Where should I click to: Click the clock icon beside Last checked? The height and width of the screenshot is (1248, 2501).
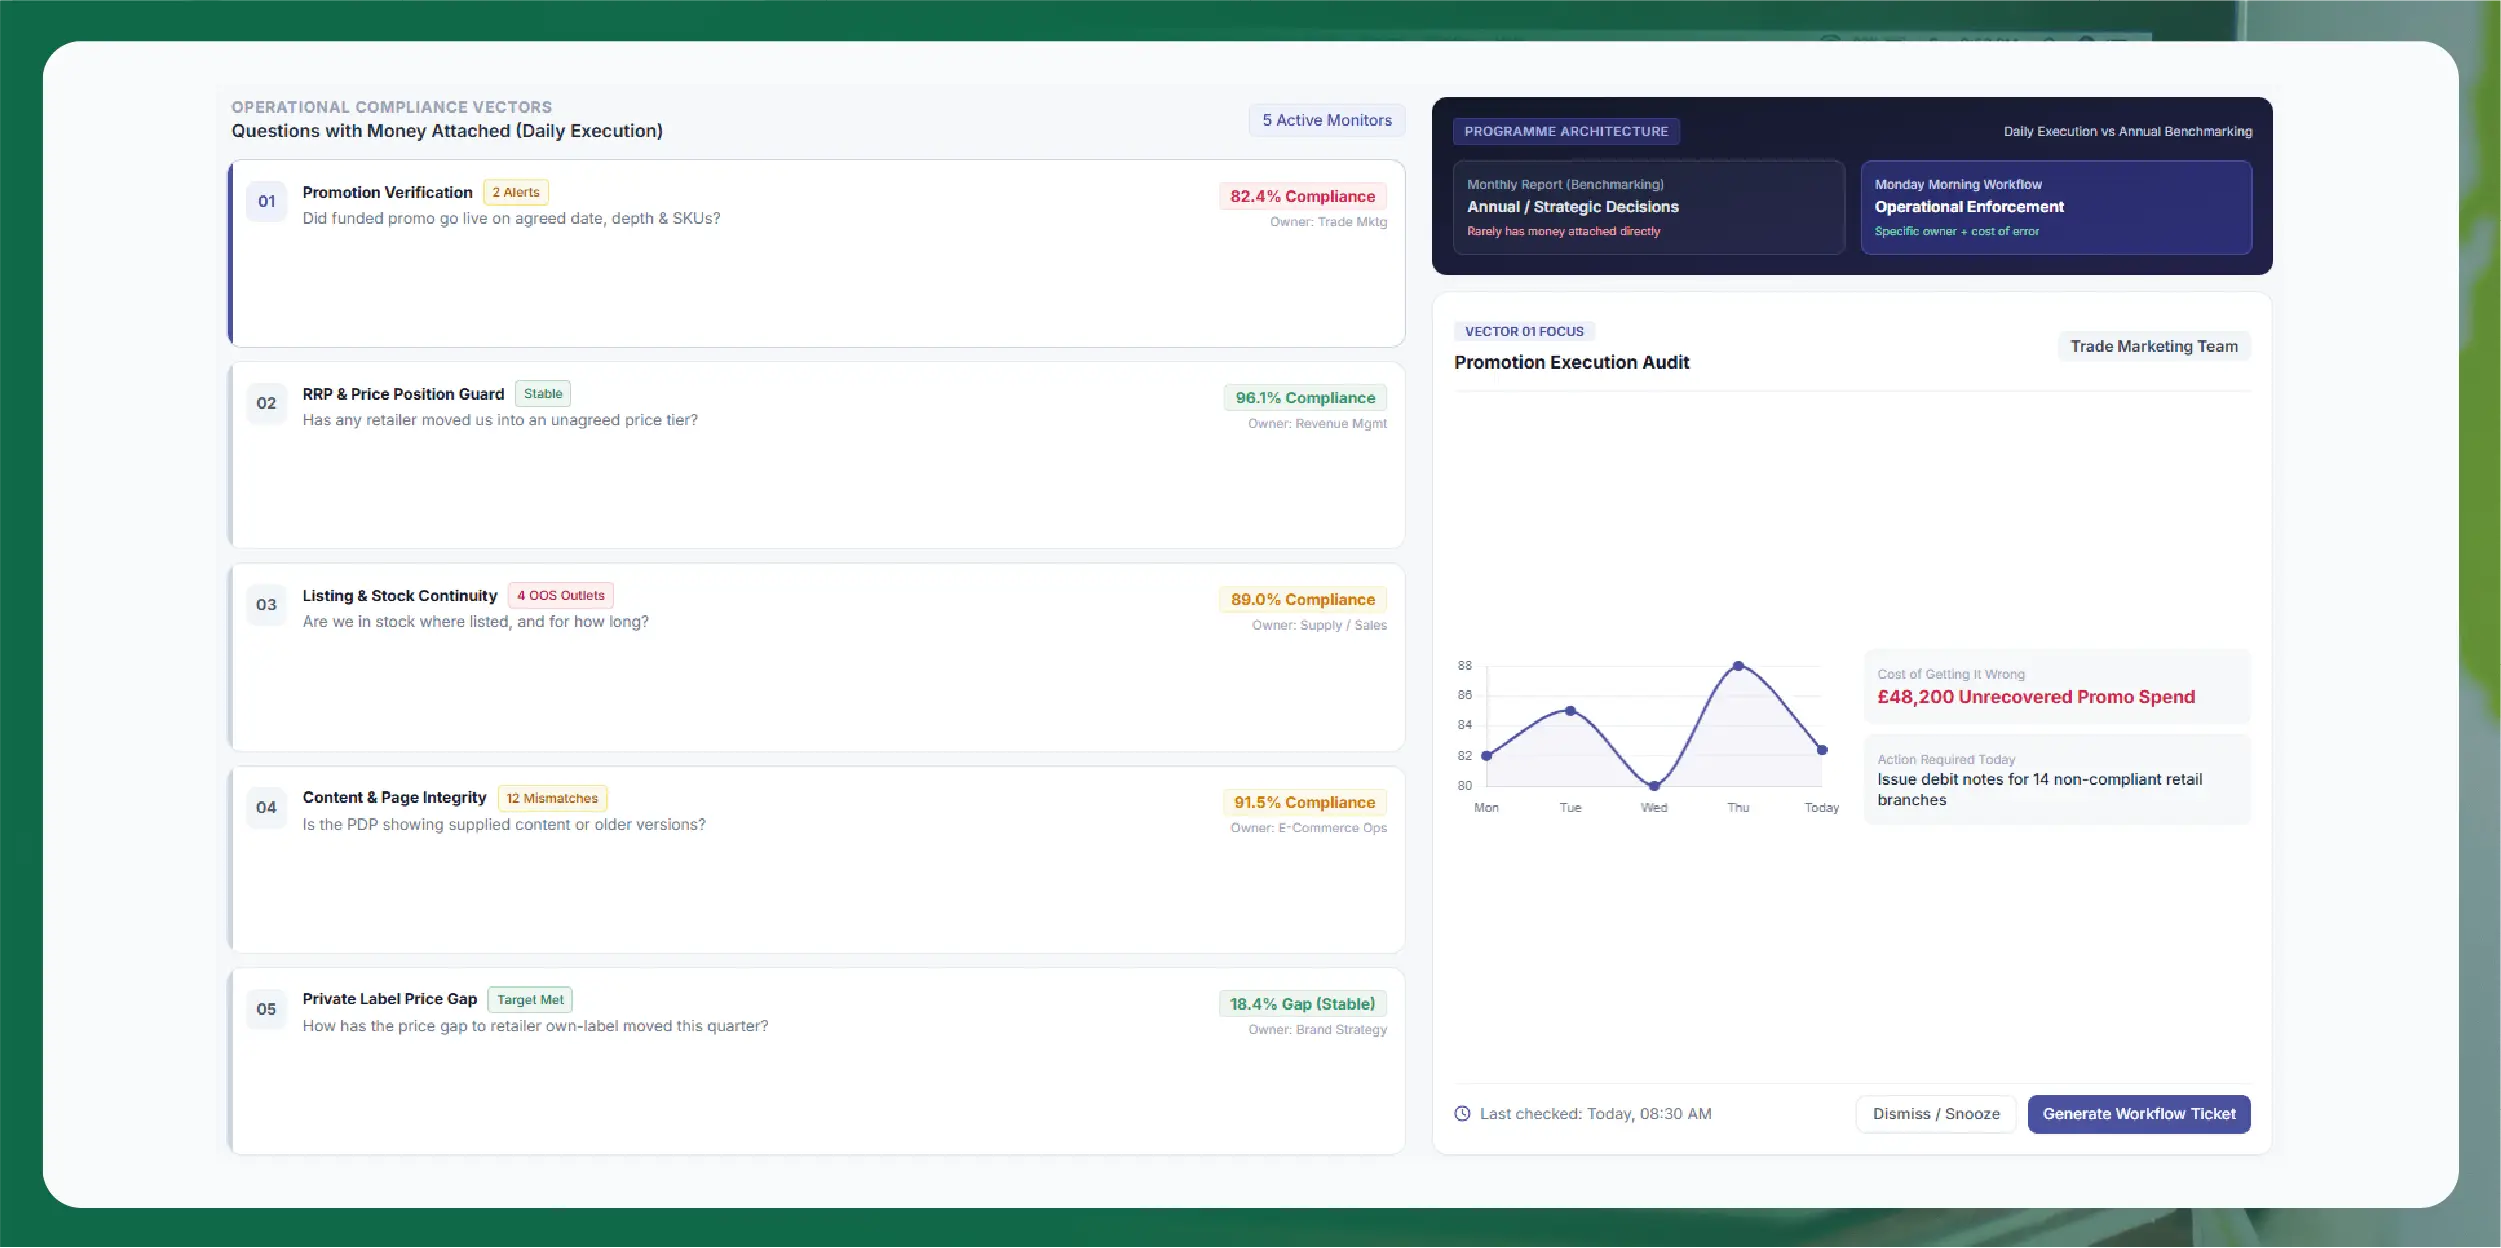pos(1462,1114)
